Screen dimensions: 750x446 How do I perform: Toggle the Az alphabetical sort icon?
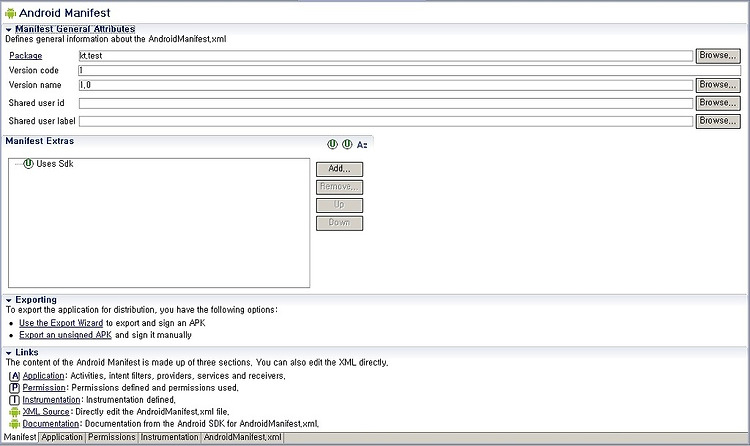pyautogui.click(x=362, y=145)
